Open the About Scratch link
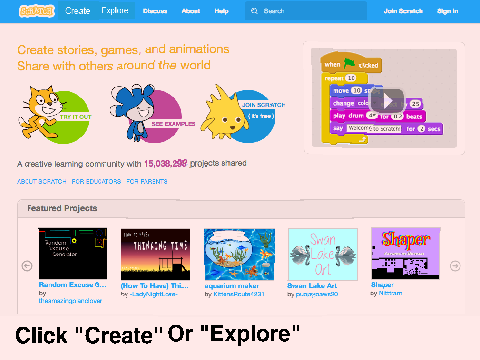480x360 pixels. pos(41,182)
